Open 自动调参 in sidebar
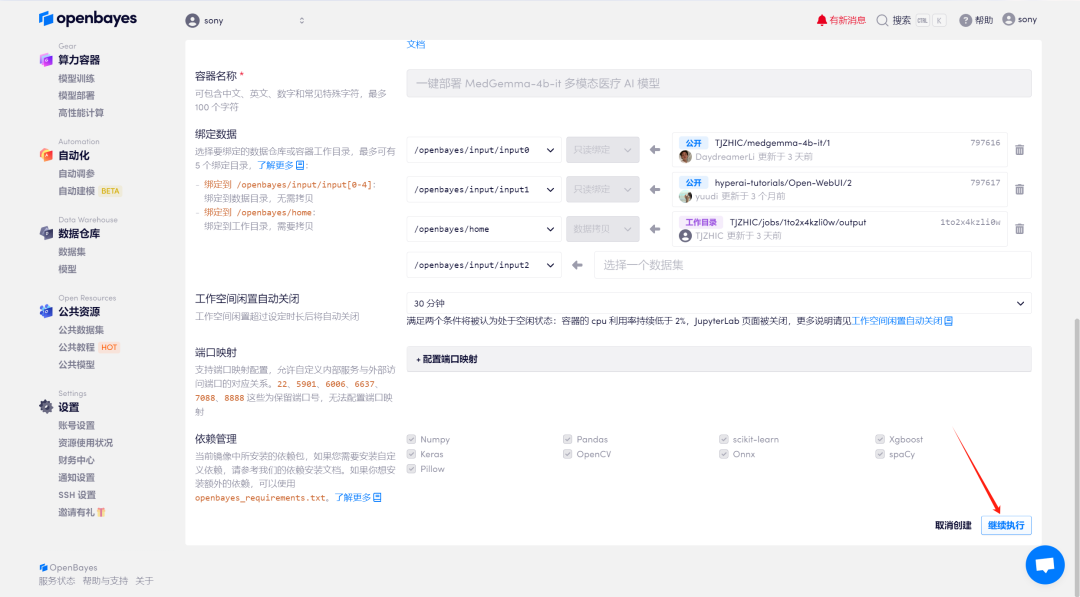Viewport: 1080px width, 597px height. click(x=76, y=174)
